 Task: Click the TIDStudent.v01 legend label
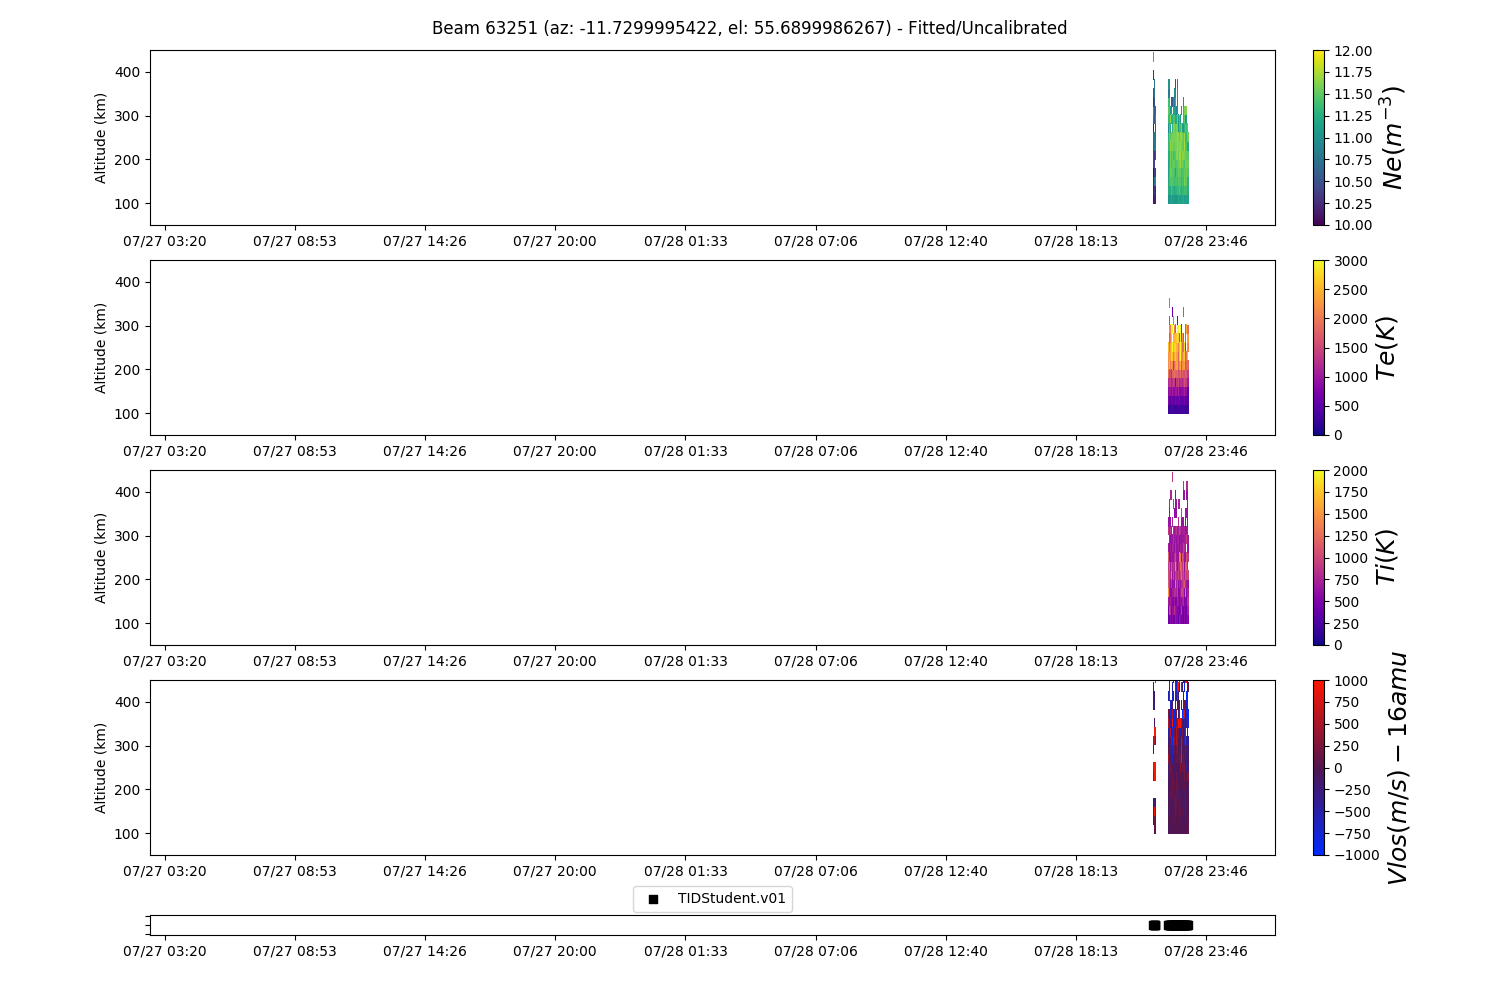731,898
